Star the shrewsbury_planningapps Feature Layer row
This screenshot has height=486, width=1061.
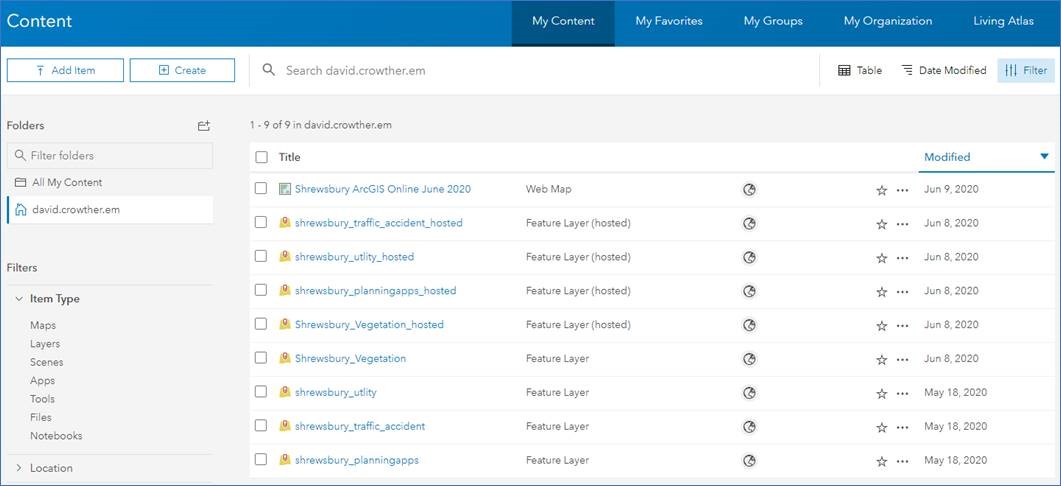click(x=881, y=461)
